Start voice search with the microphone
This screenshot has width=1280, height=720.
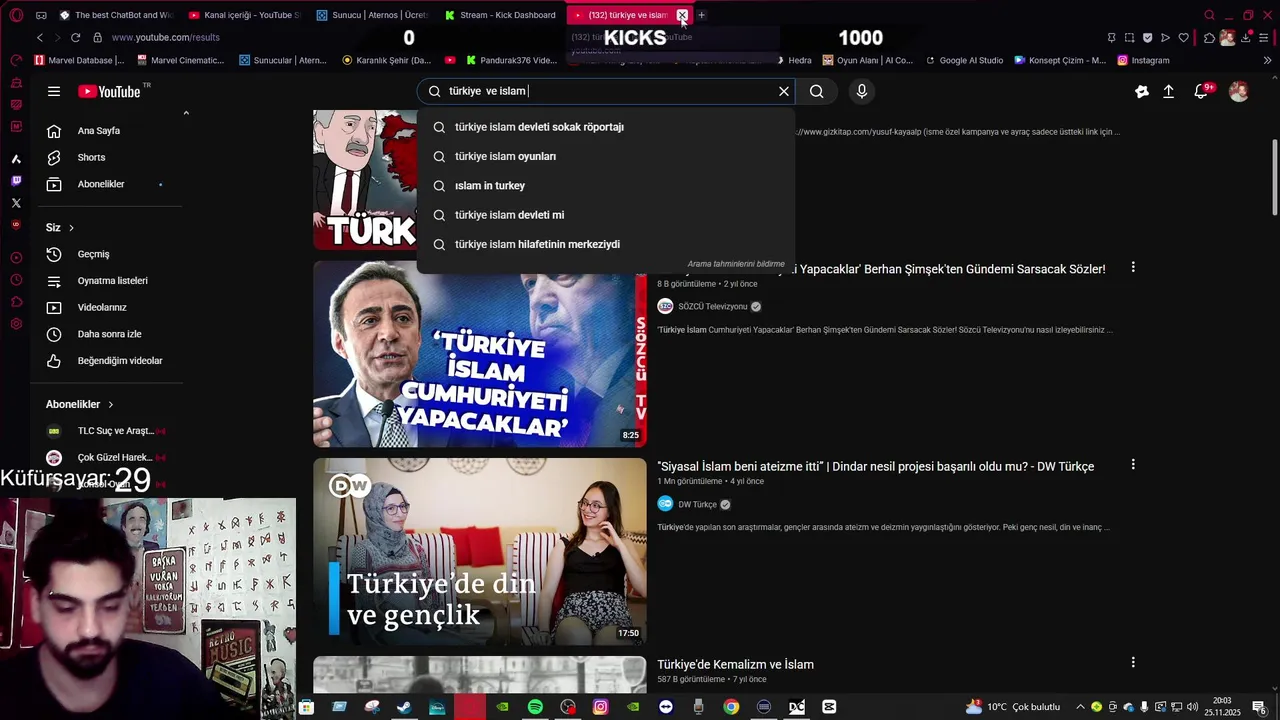[862, 91]
